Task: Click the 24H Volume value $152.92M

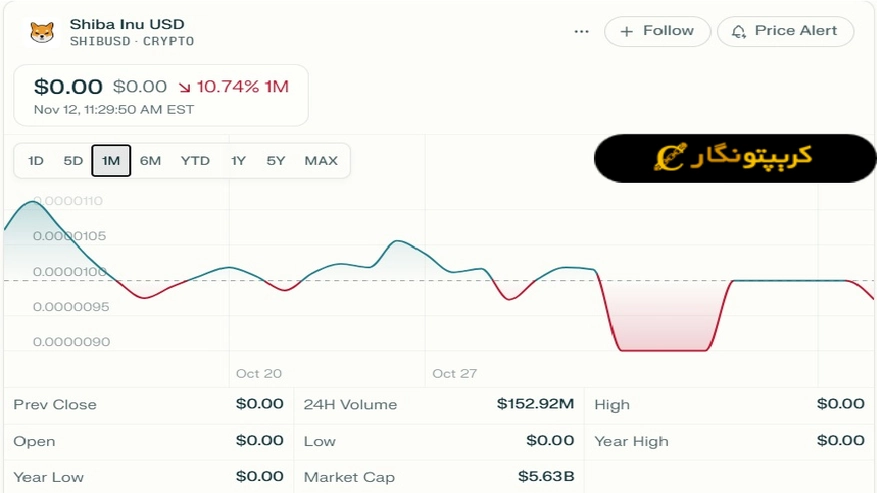Action: click(x=536, y=404)
